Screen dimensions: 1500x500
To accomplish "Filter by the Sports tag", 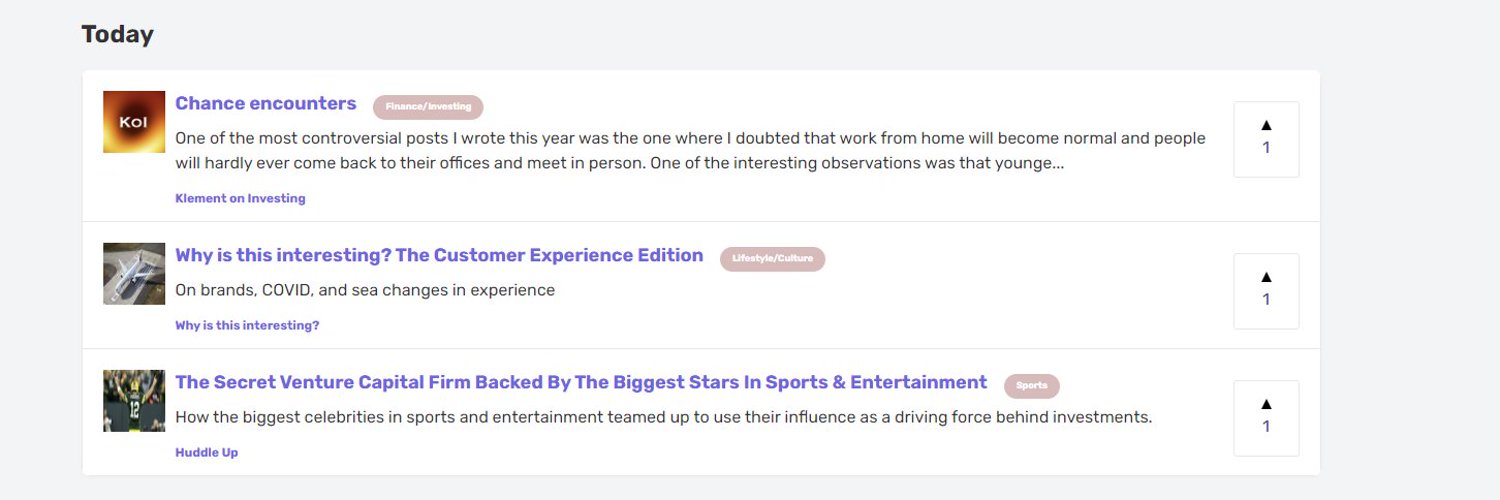I will point(1032,386).
